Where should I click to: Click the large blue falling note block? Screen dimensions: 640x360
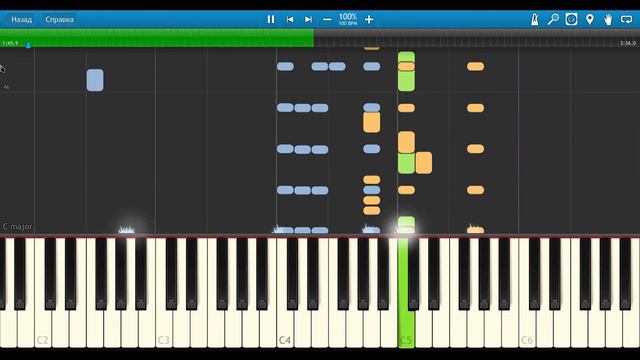pyautogui.click(x=95, y=80)
